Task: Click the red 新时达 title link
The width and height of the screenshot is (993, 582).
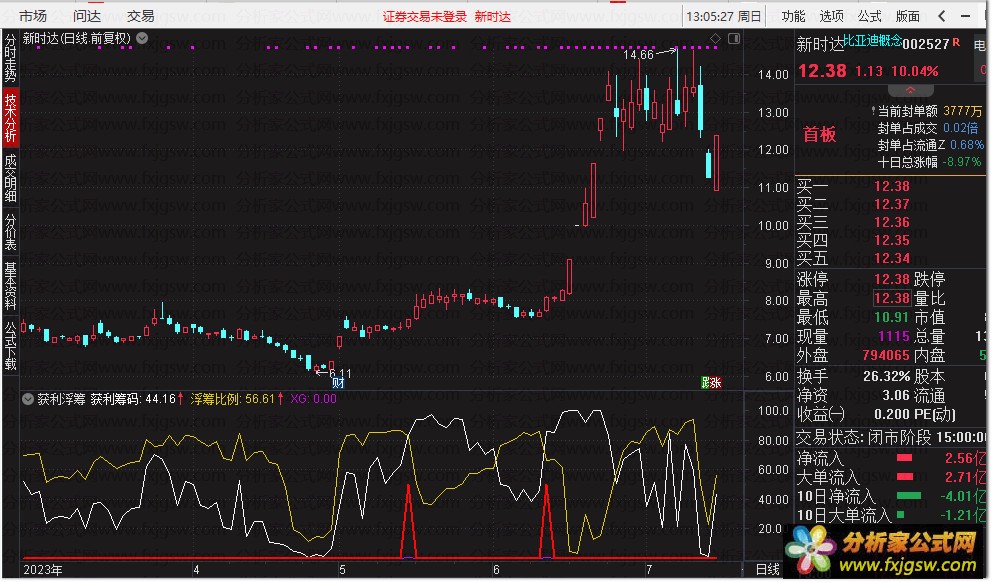Action: coord(492,16)
